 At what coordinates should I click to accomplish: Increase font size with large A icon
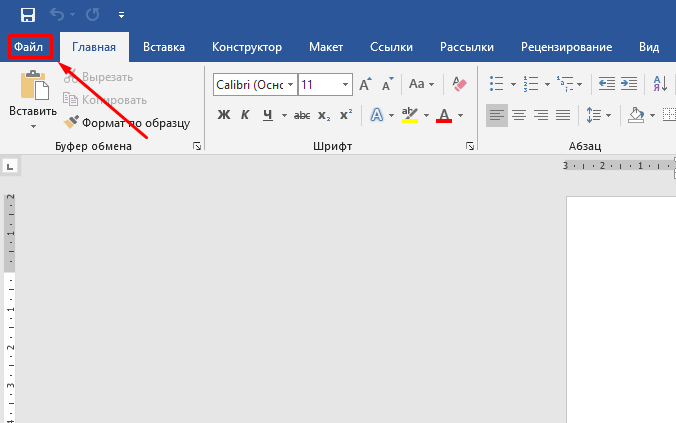point(365,84)
